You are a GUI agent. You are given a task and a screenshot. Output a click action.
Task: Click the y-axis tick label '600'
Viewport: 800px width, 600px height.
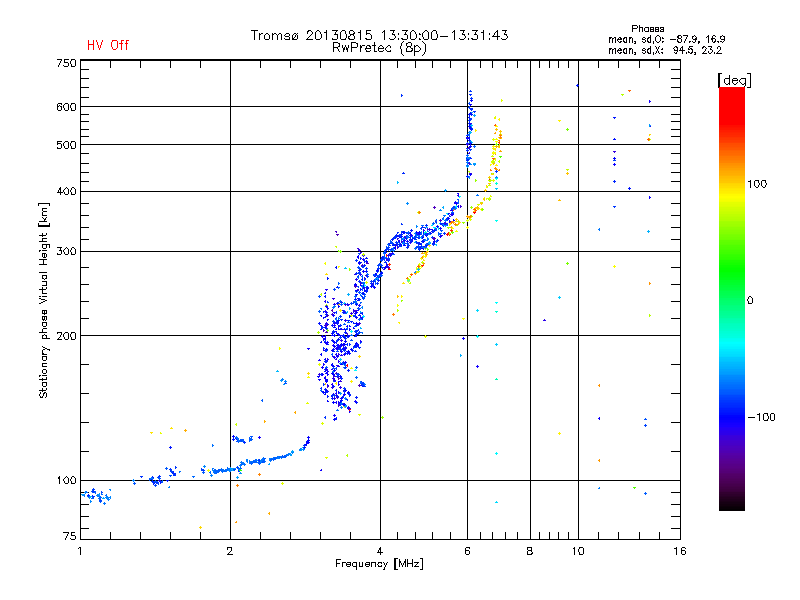[67, 107]
